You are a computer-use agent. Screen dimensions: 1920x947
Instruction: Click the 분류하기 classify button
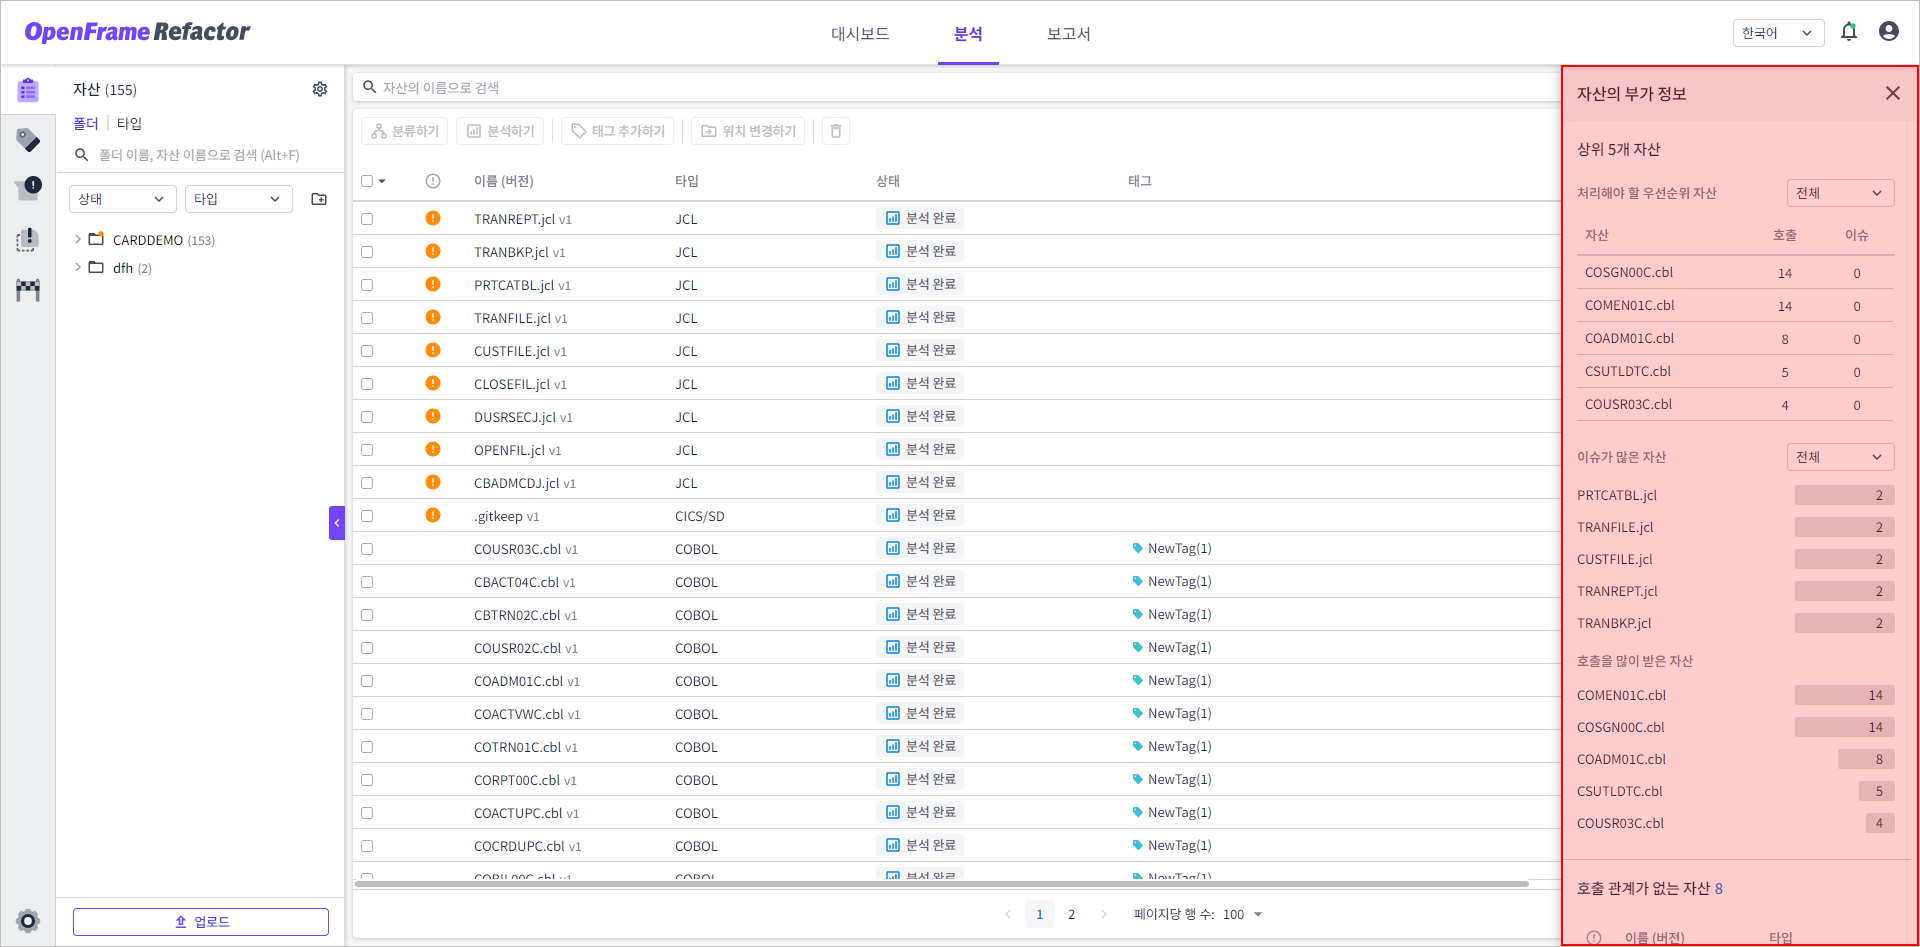(x=405, y=131)
